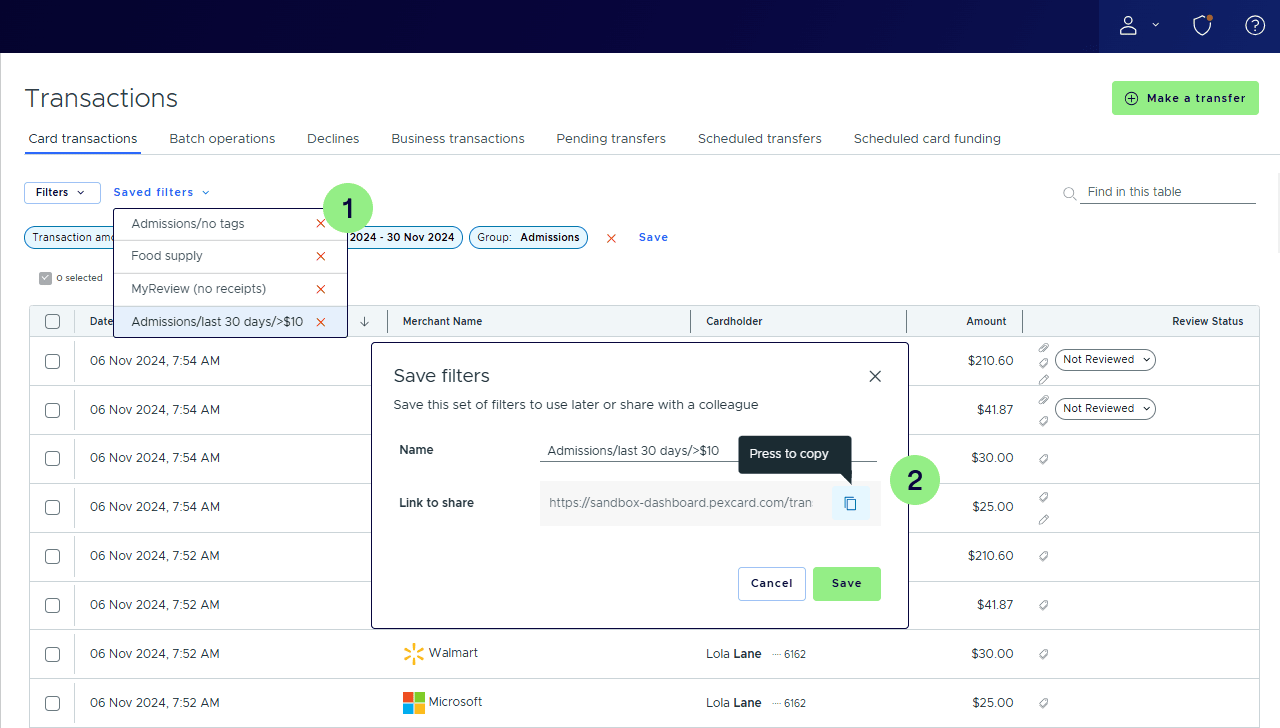1280x728 pixels.
Task: Click tag icon on 7:52 AM $210.60 row
Action: pos(1044,556)
